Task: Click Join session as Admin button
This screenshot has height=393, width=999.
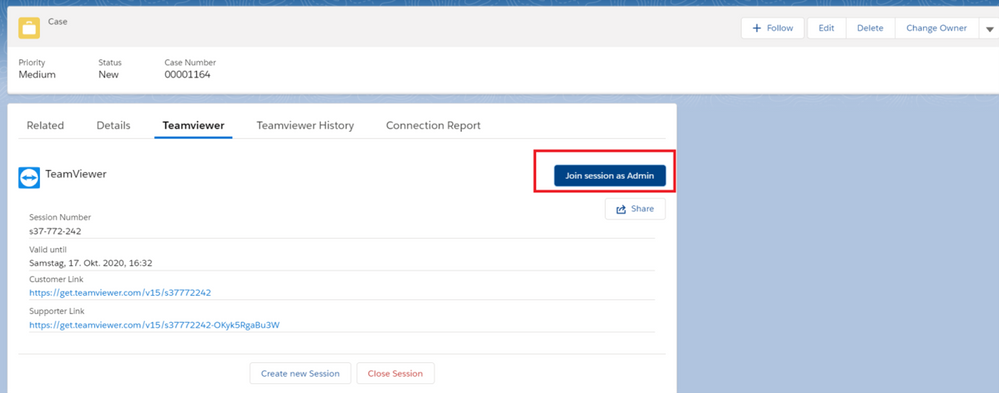Action: [610, 176]
